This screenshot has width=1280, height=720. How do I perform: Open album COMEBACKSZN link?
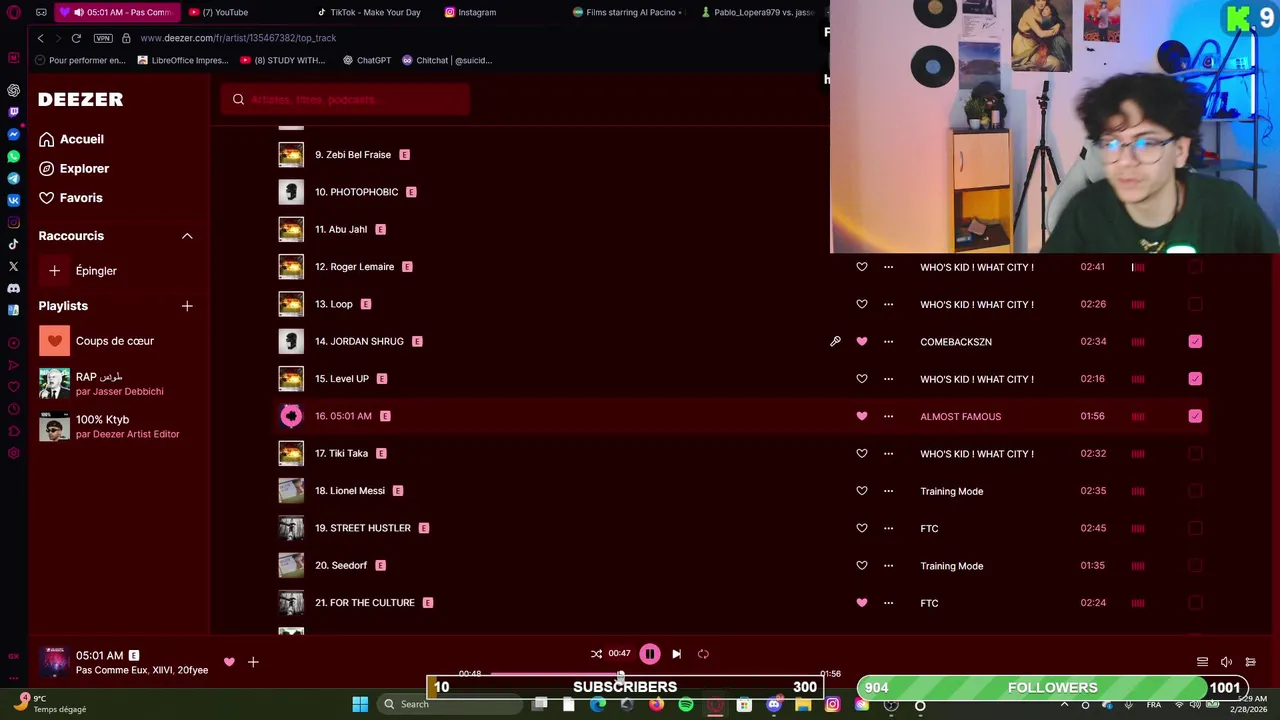click(956, 342)
